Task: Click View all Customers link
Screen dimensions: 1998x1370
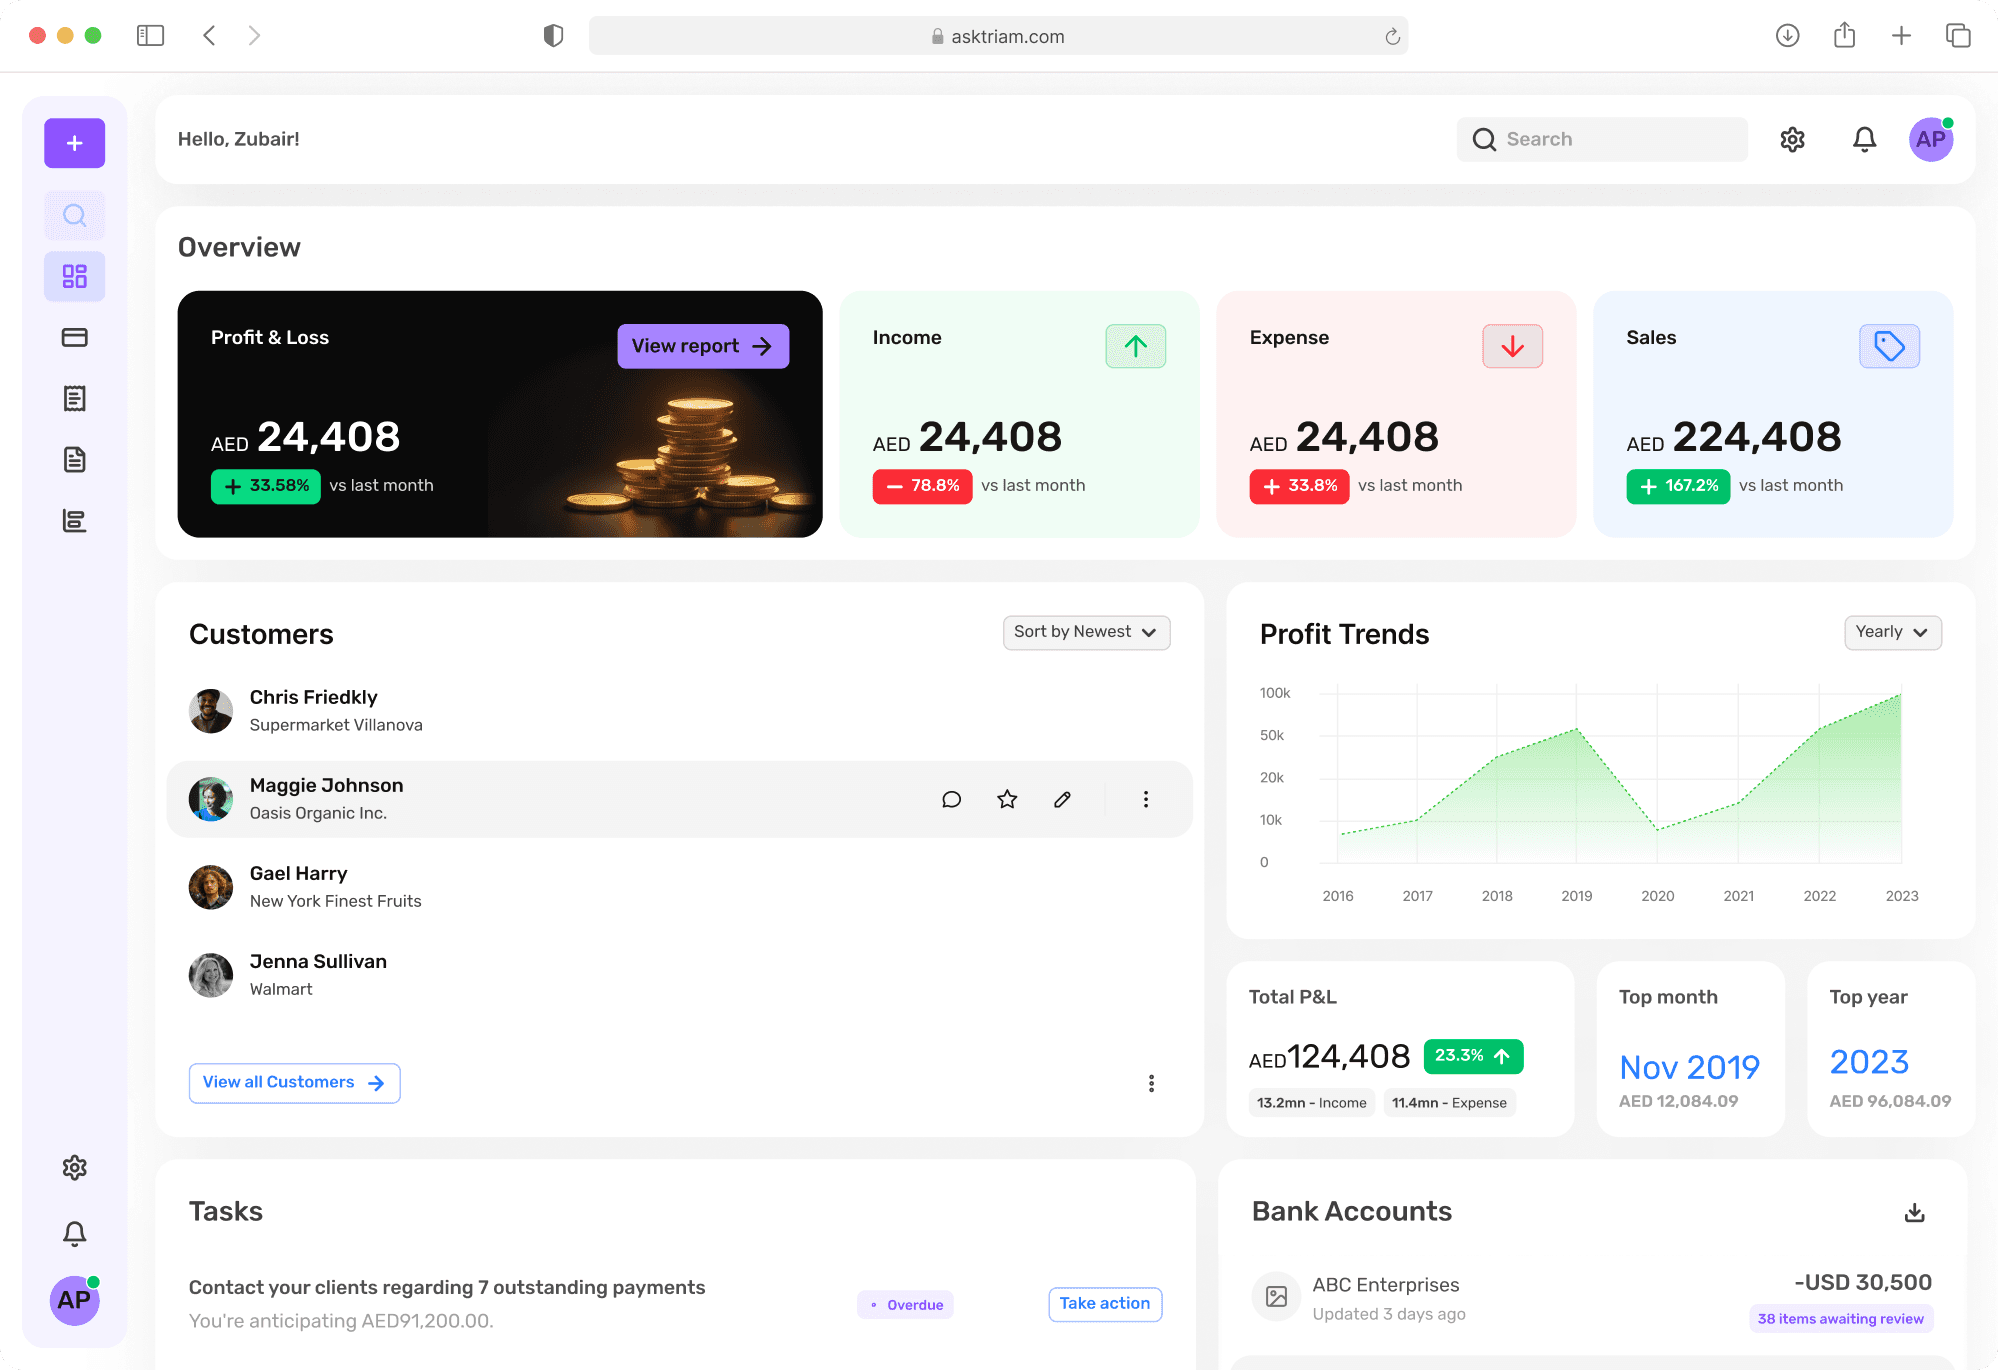Action: 294,1083
